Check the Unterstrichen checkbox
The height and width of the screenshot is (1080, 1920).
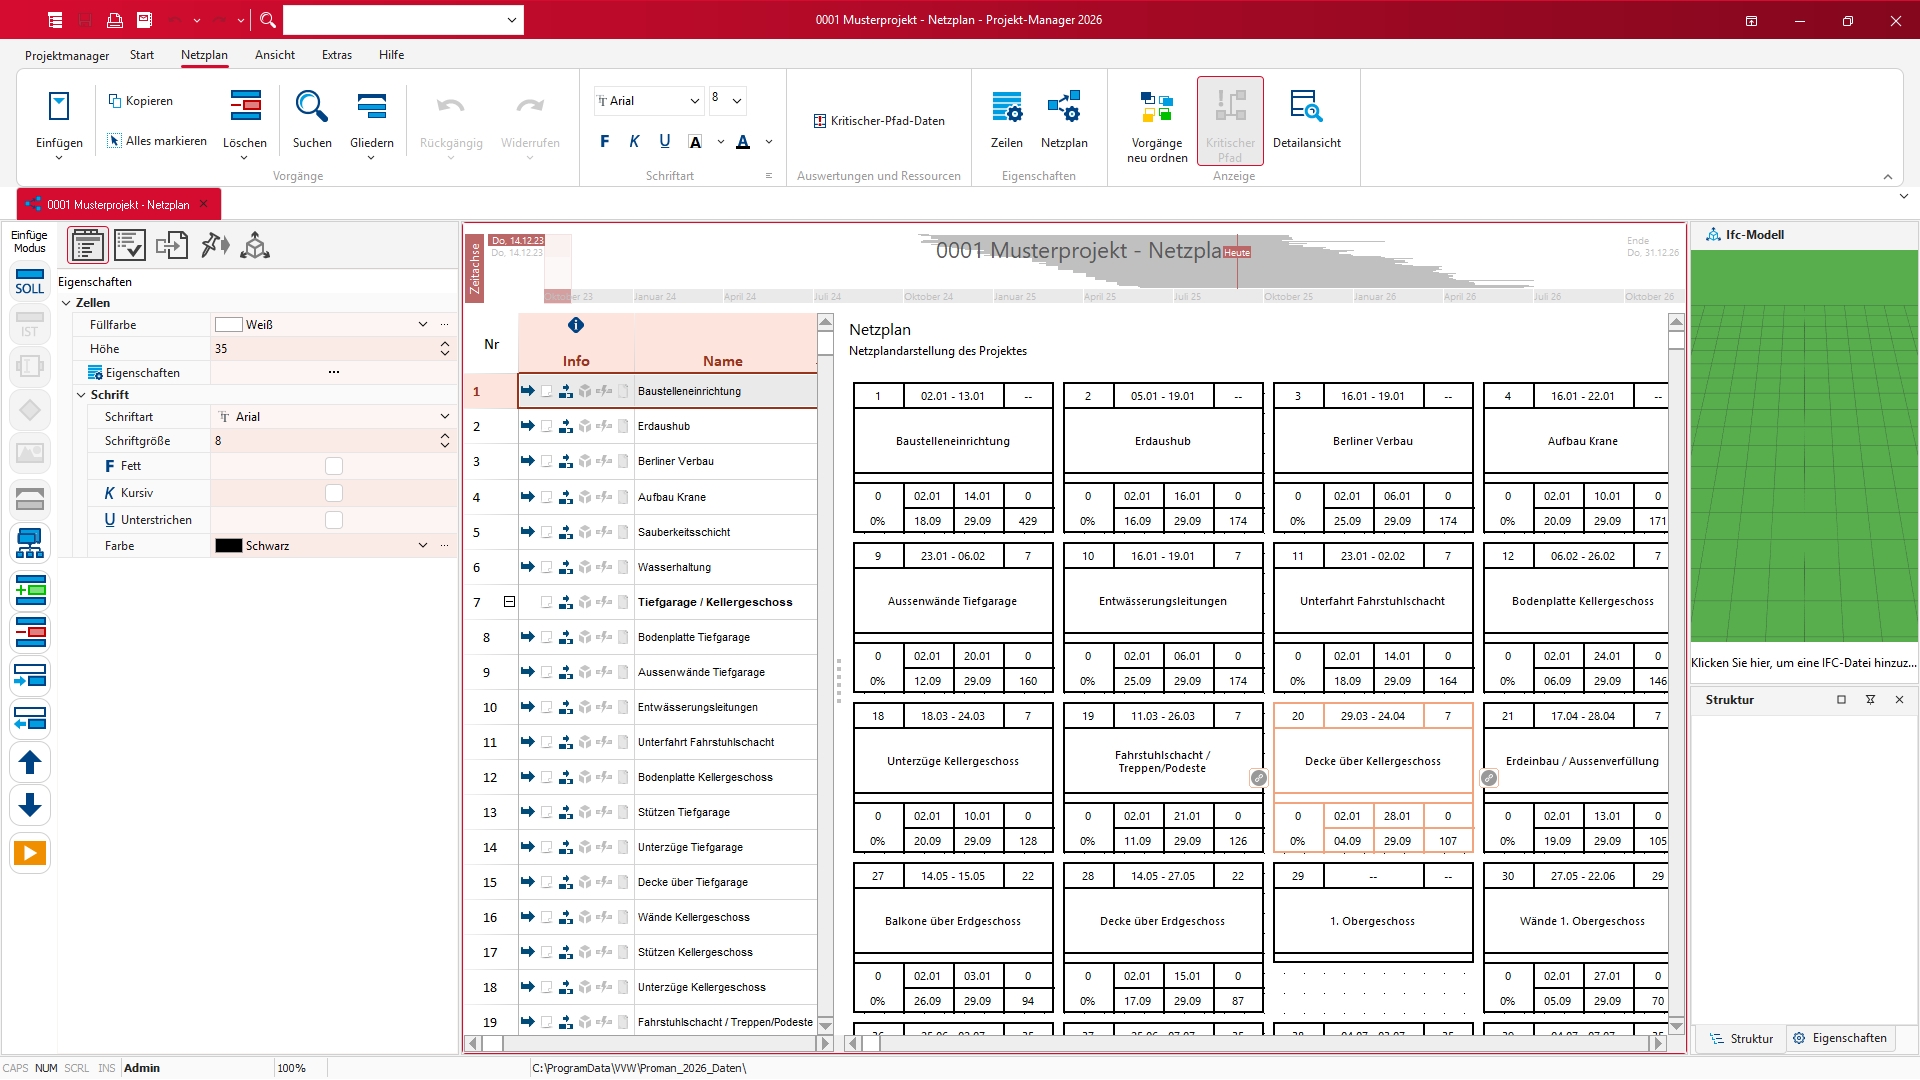[x=334, y=520]
